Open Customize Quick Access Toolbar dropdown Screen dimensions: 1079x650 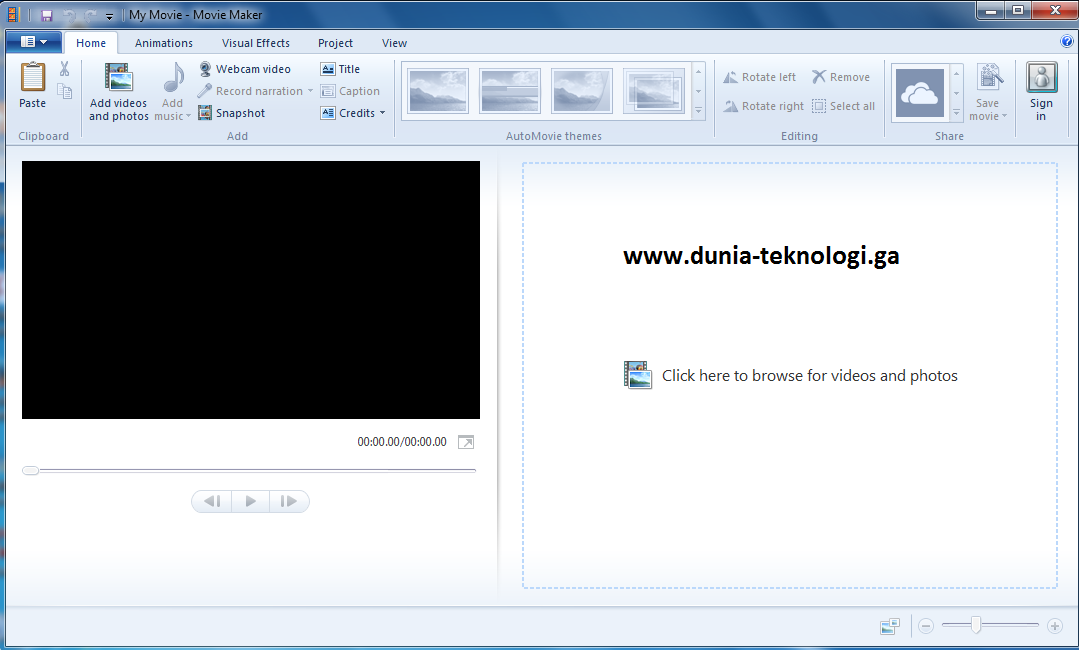point(109,16)
